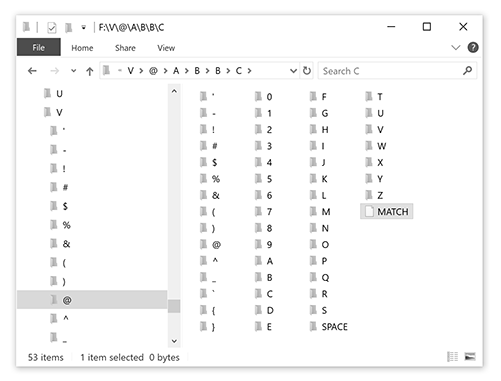Open the View ribbon tab
501x381 pixels.
pyautogui.click(x=166, y=48)
